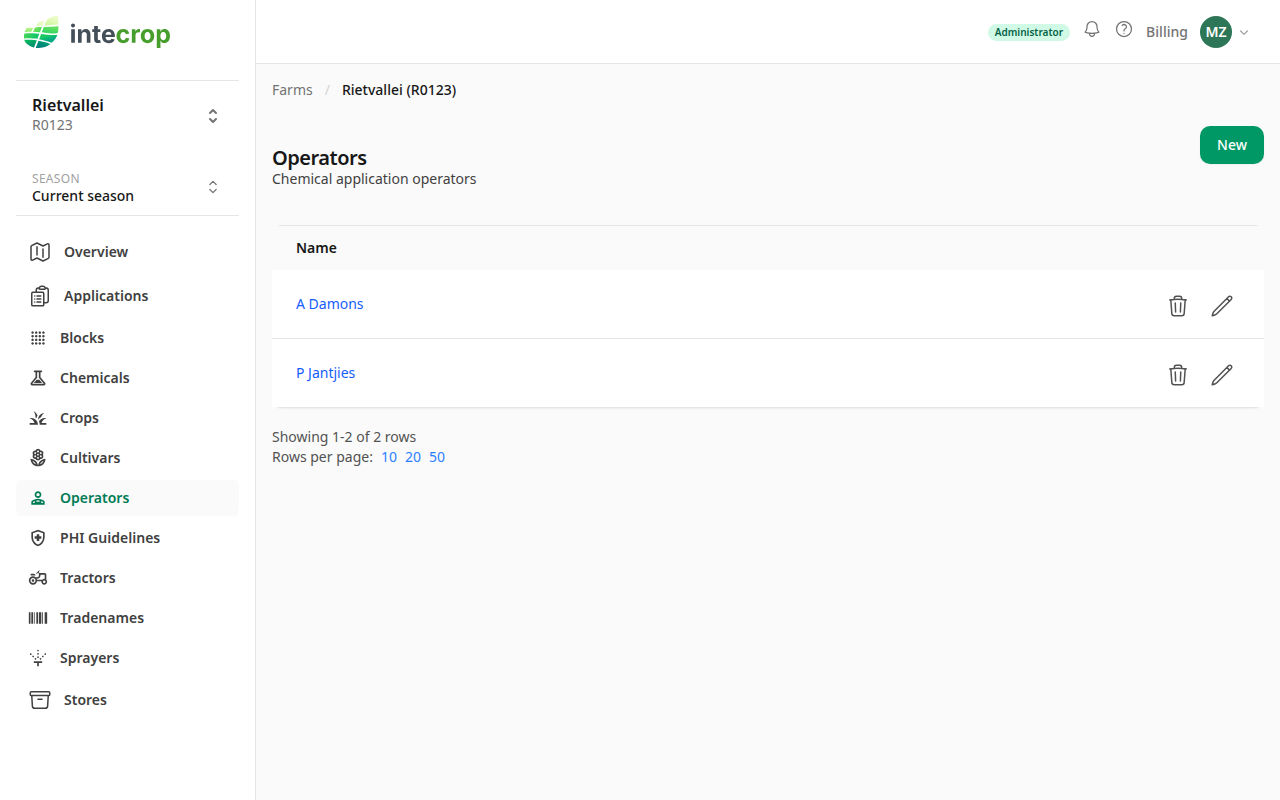Click 'Showing 1-2 of 2 rows' text

click(344, 437)
